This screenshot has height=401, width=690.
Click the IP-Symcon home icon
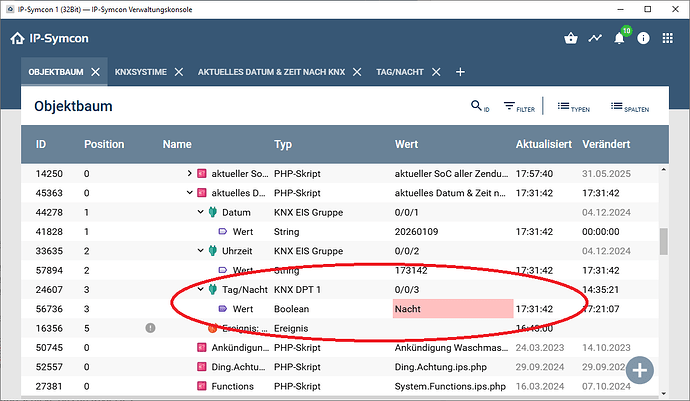17,39
